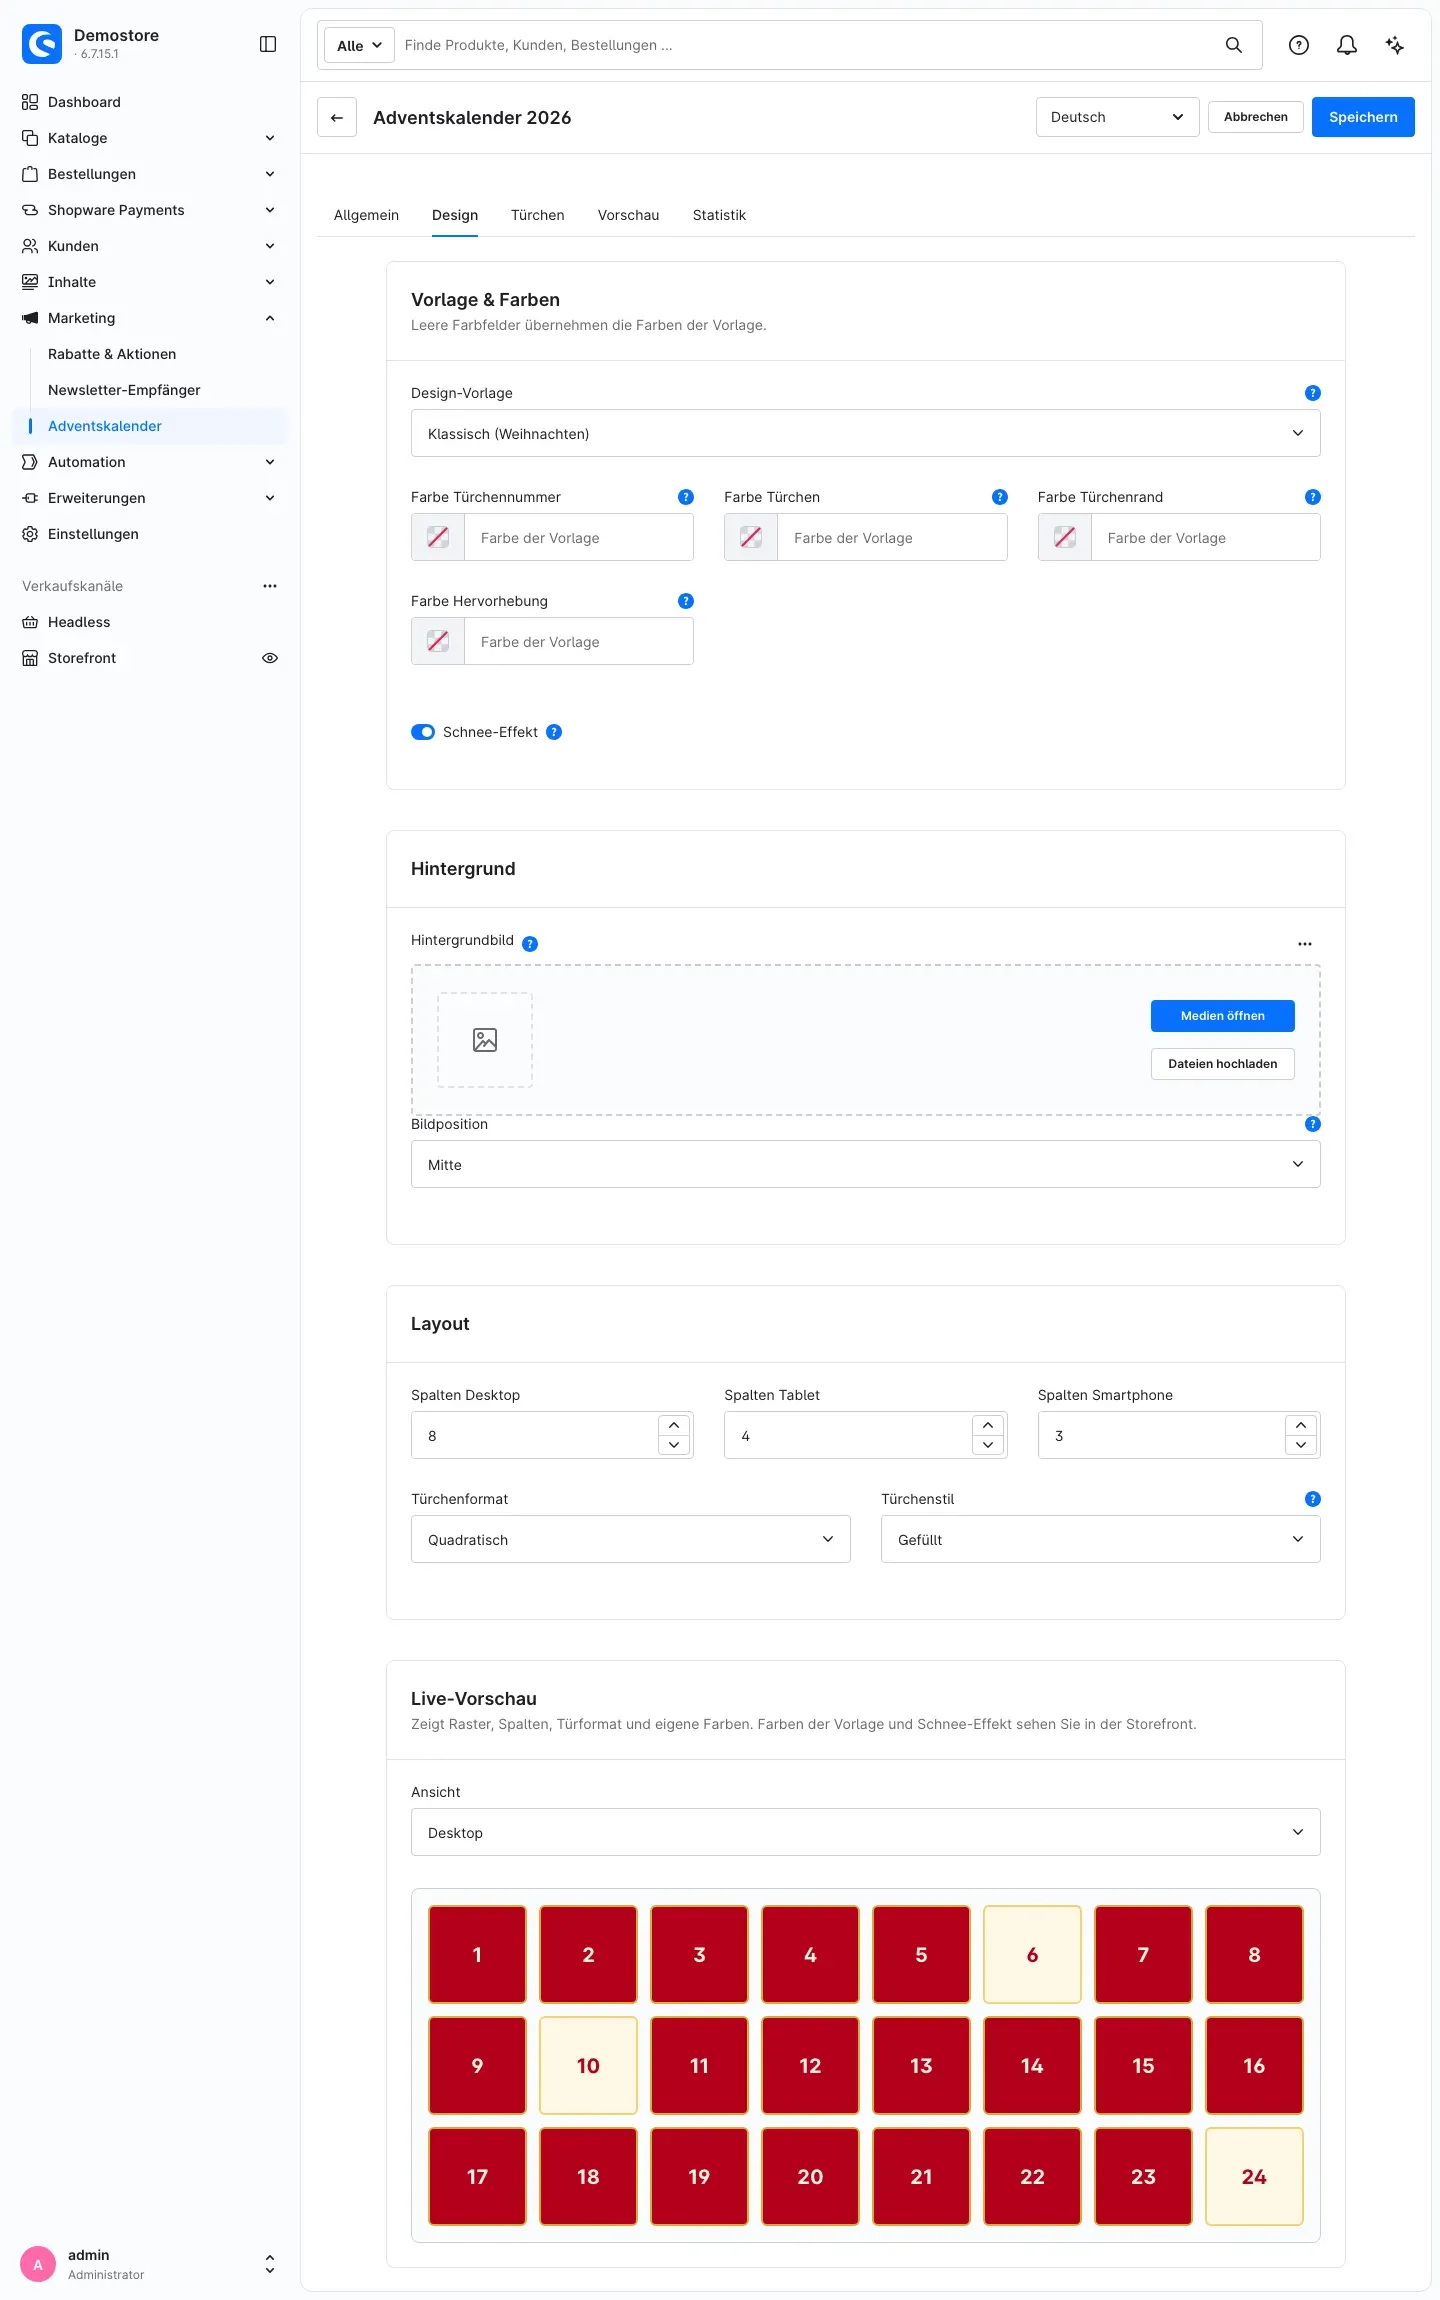Open the Farbe Türchen color swatch
Image resolution: width=1440 pixels, height=2300 pixels.
tap(751, 537)
